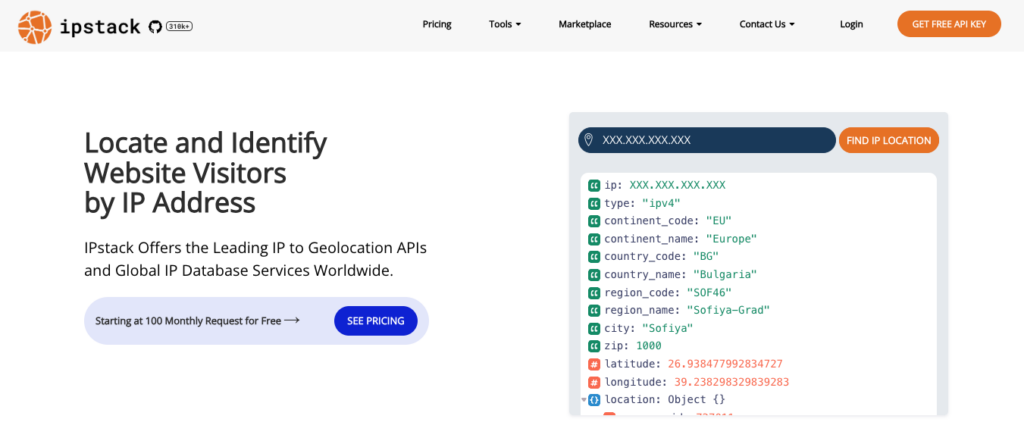Click the FIND IP LOCATION button
This screenshot has height=444, width=1024.
pos(888,140)
